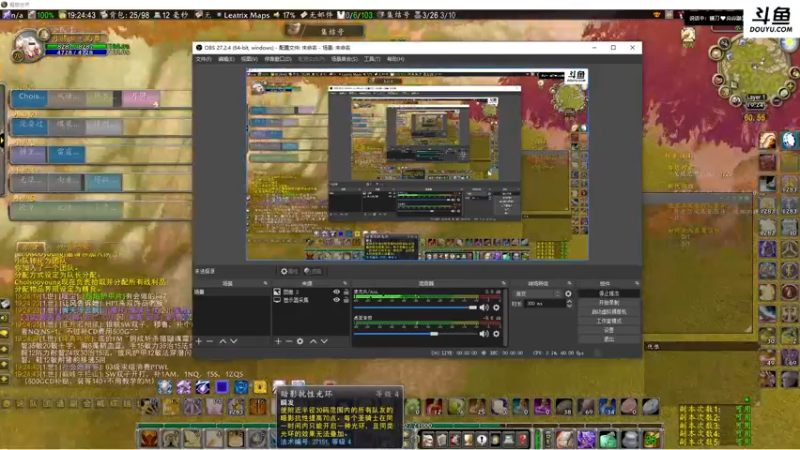Click the 滤镜 filters button above sources
800x450 pixels.
point(313,271)
